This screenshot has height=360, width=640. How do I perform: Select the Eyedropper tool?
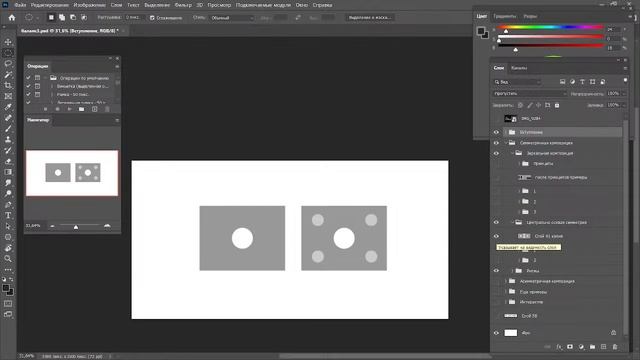point(8,107)
